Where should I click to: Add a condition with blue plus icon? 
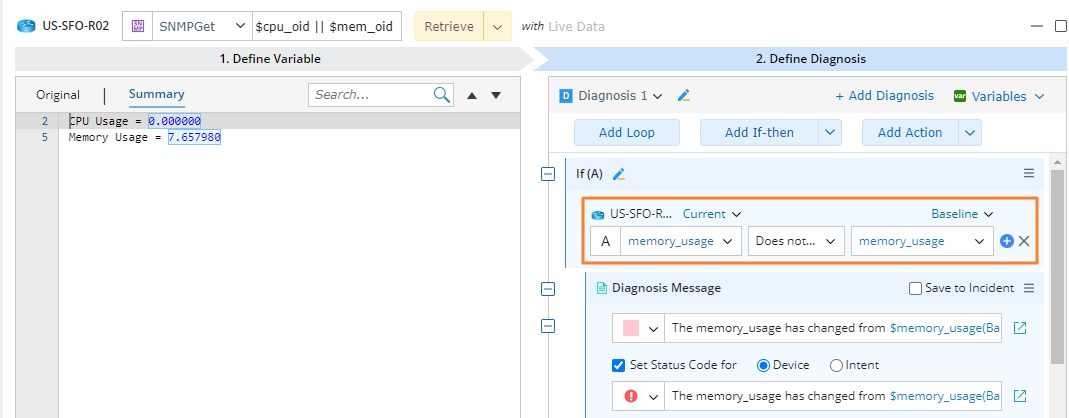coord(1007,241)
